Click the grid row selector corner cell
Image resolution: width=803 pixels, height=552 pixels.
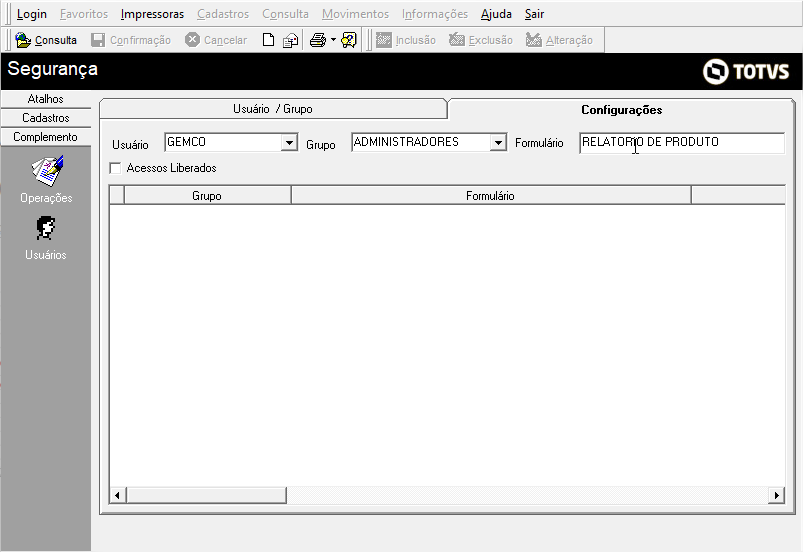tap(117, 196)
